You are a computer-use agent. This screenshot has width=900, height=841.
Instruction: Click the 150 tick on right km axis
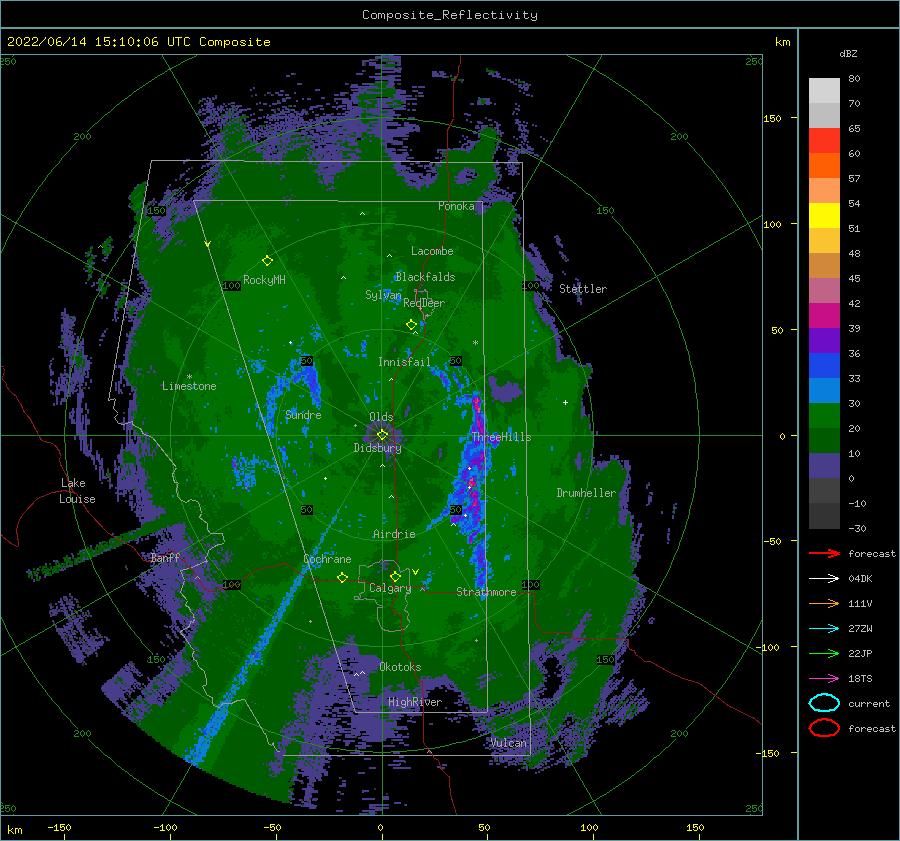pos(773,118)
